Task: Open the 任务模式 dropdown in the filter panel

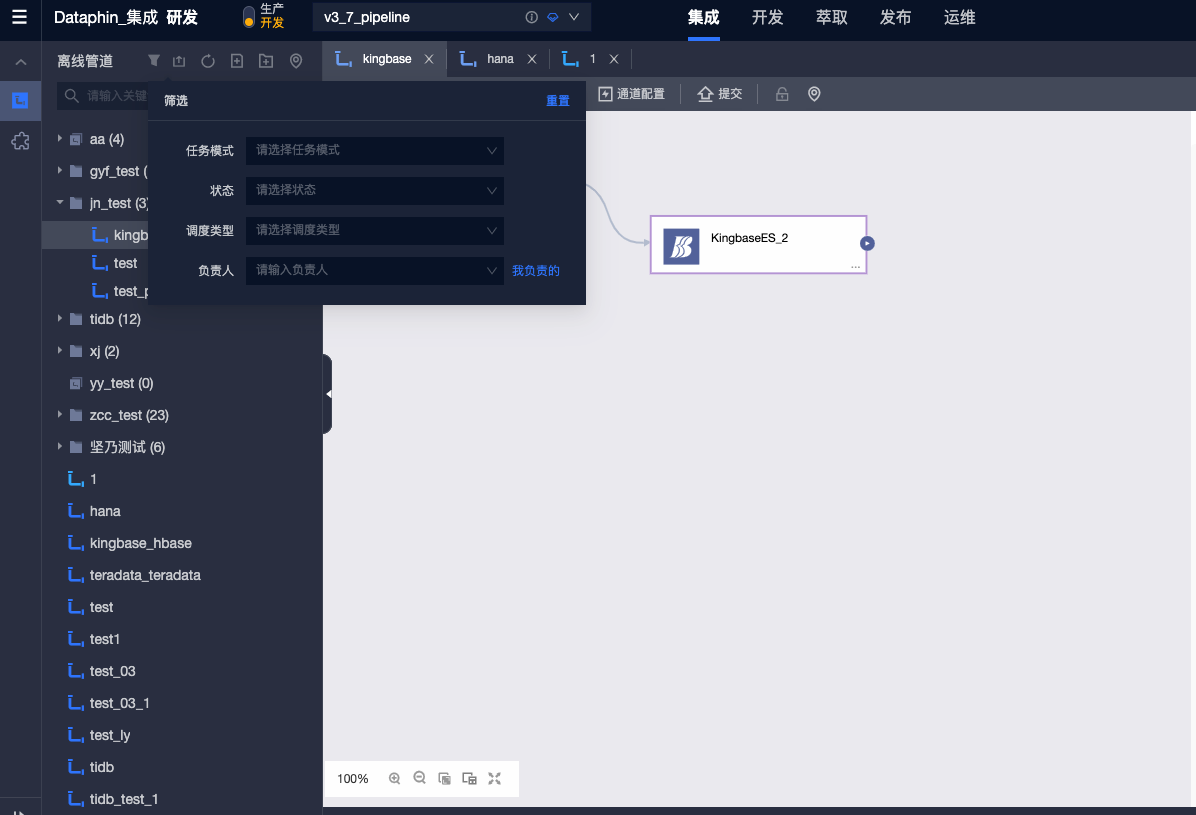Action: (x=374, y=150)
